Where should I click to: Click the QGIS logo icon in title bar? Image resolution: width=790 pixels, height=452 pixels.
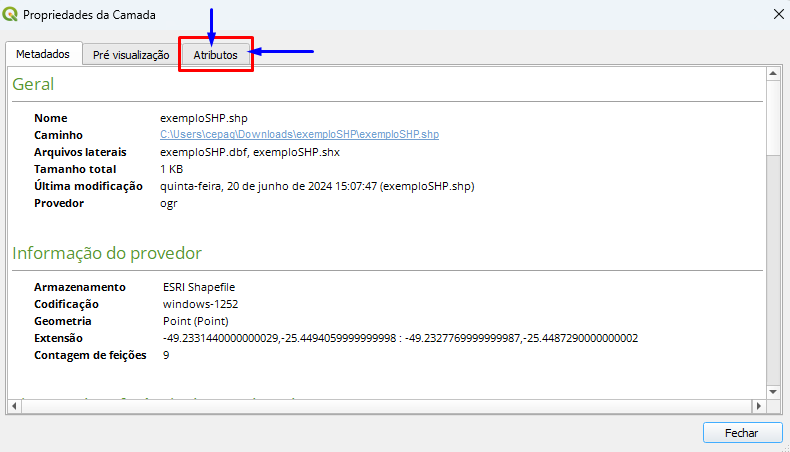pos(10,14)
